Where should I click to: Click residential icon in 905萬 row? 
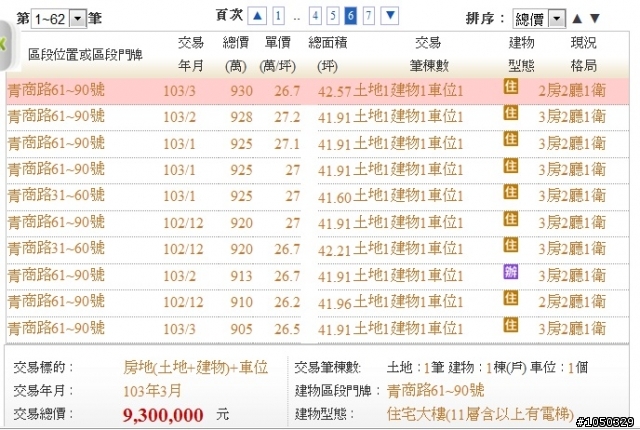[511, 325]
